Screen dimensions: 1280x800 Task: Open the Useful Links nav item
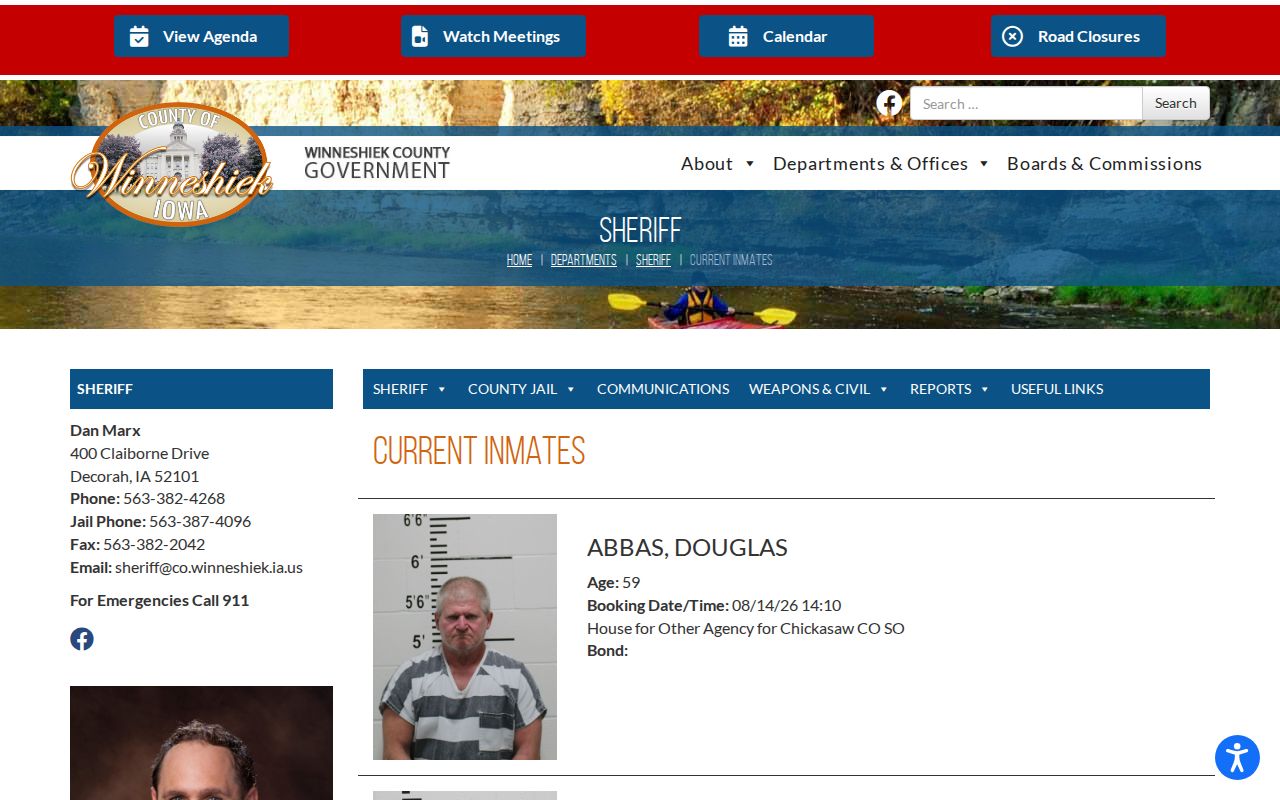[x=1057, y=389]
